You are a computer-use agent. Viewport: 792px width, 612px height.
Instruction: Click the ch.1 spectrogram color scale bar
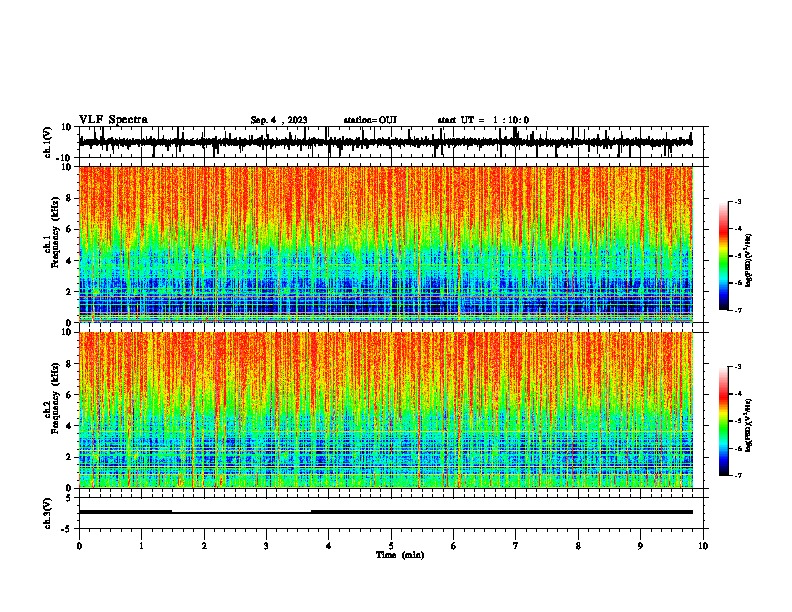[x=723, y=256]
